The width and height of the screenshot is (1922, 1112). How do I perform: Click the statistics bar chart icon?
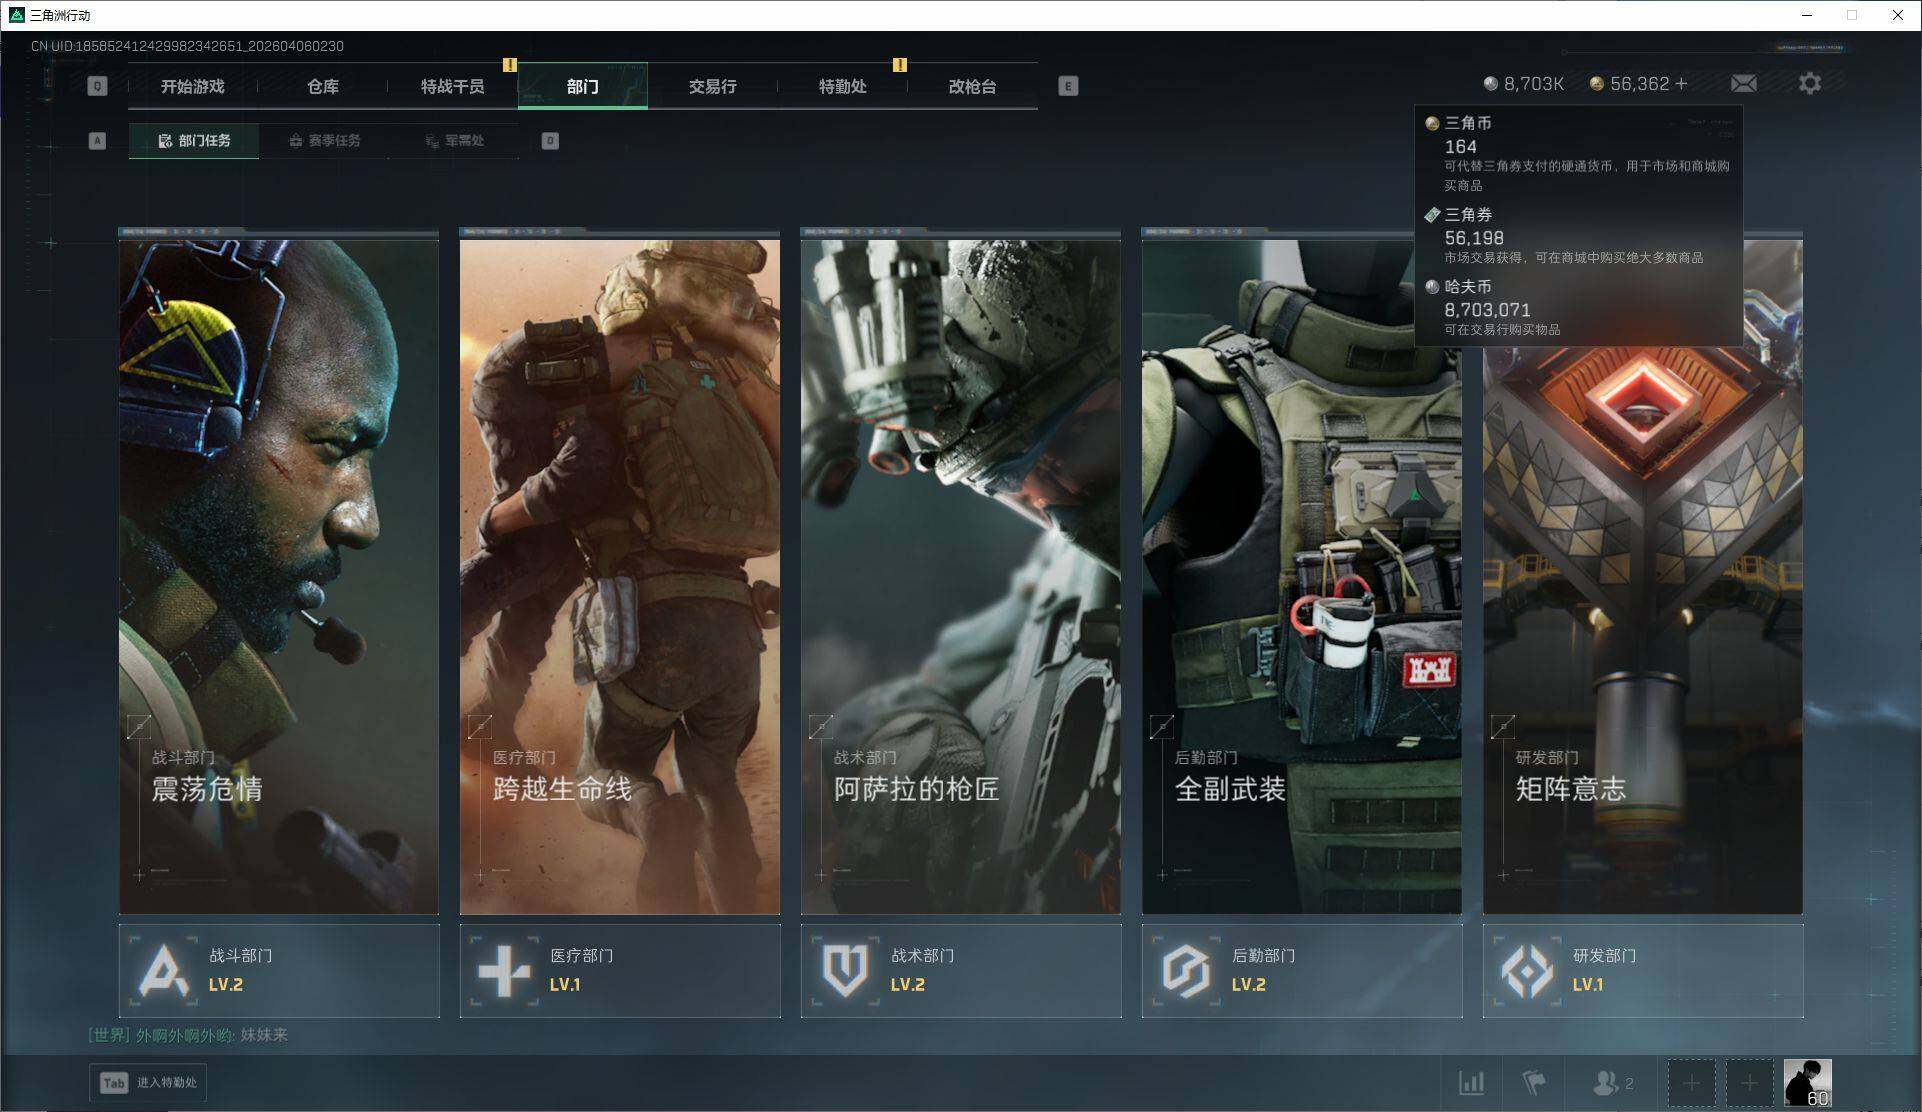[x=1471, y=1083]
